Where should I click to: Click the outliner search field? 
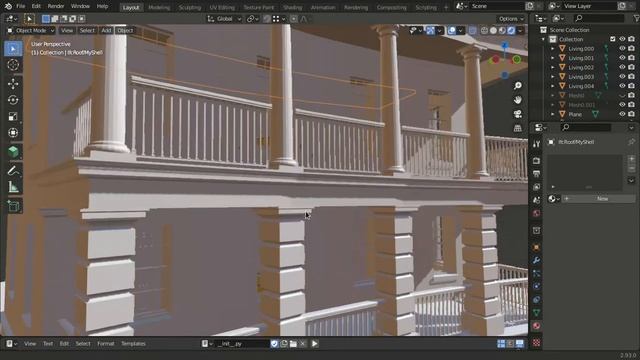[599, 18]
